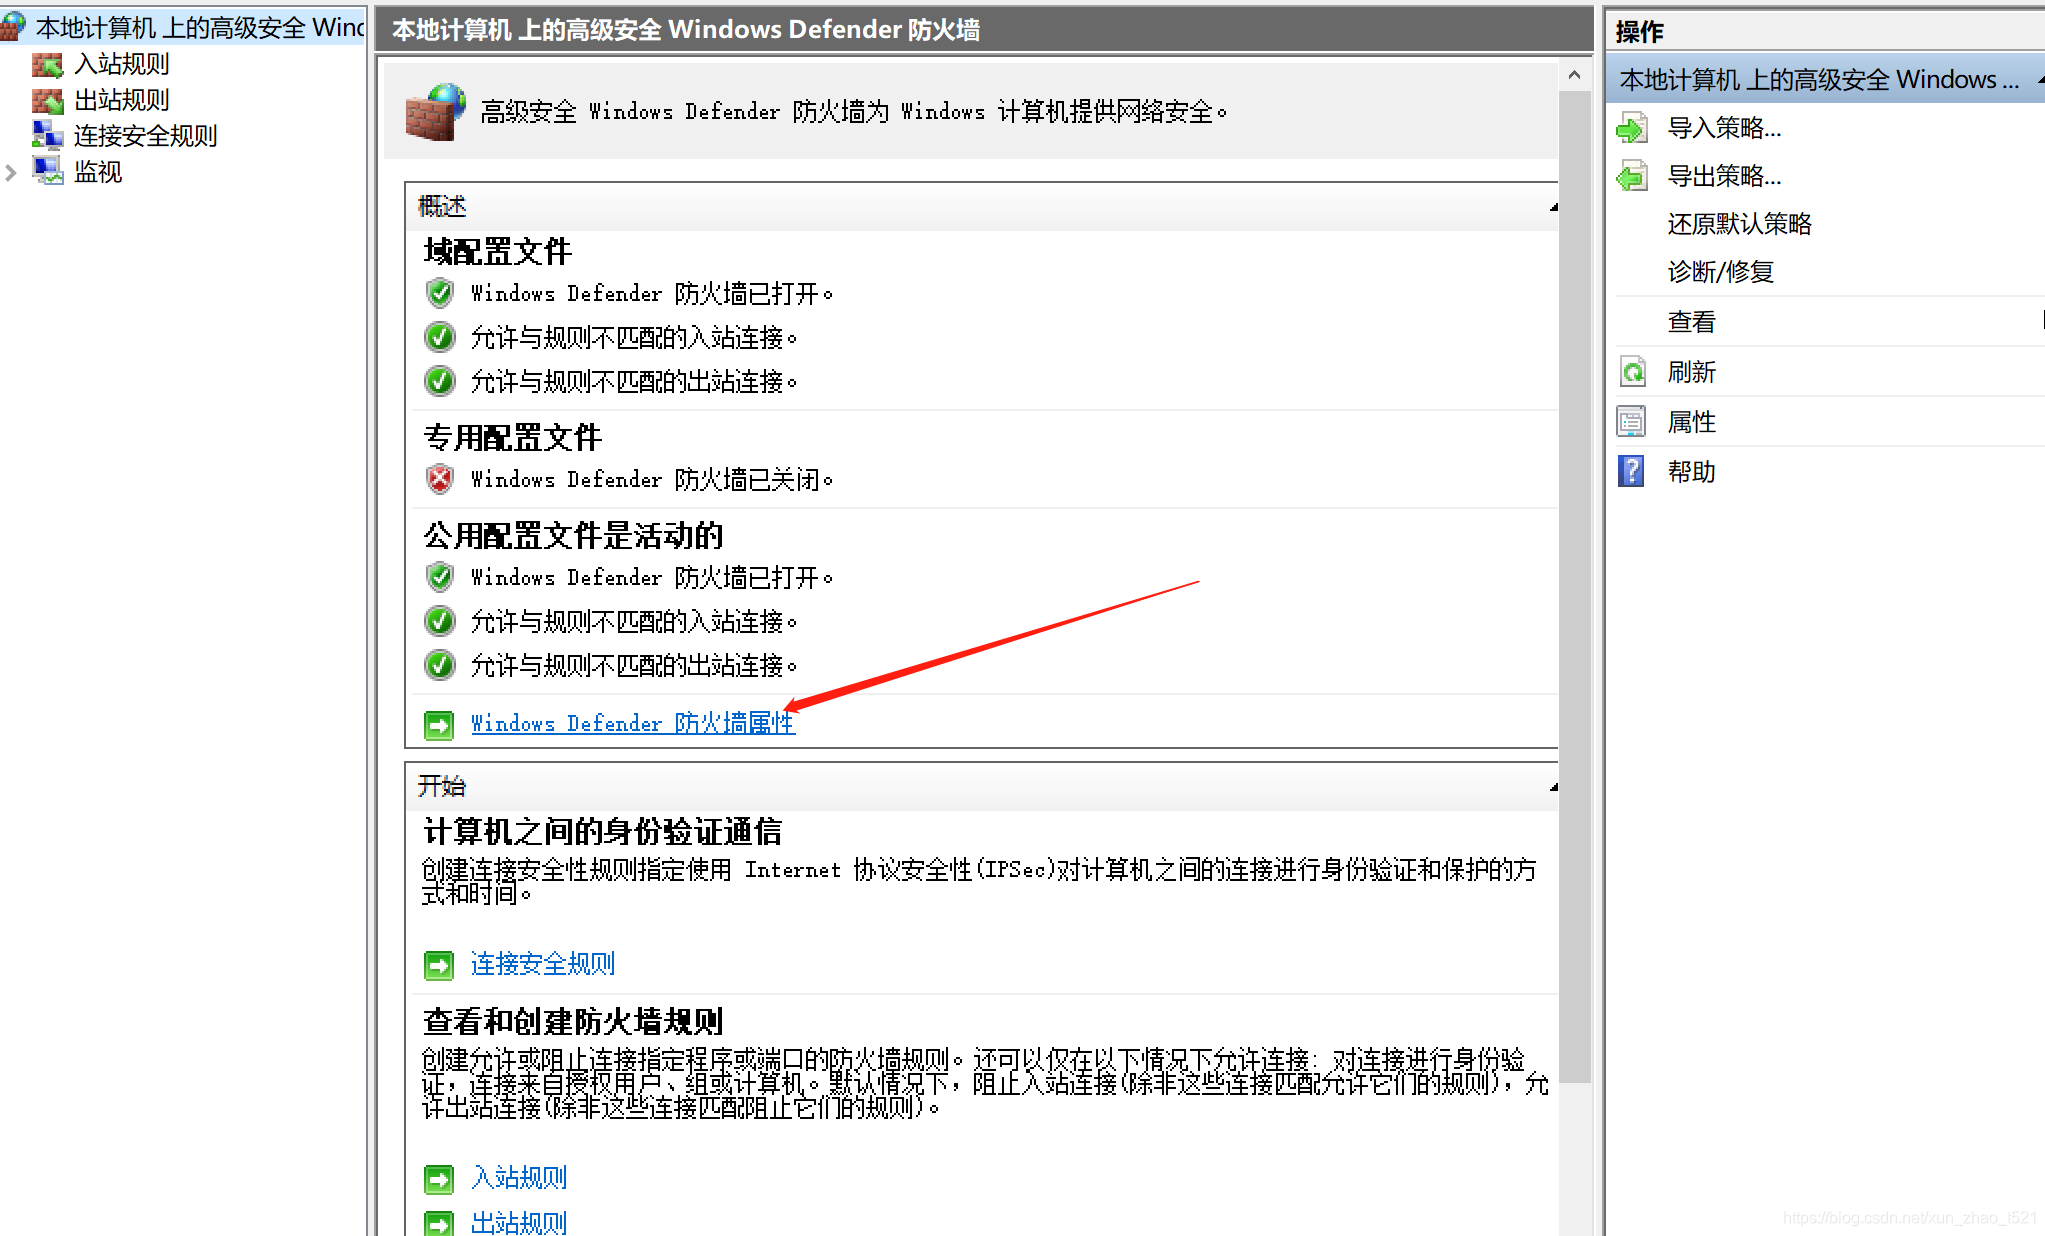Click the firewall globe icon in the header banner
Screen dimensions: 2045x1236
coord(436,111)
